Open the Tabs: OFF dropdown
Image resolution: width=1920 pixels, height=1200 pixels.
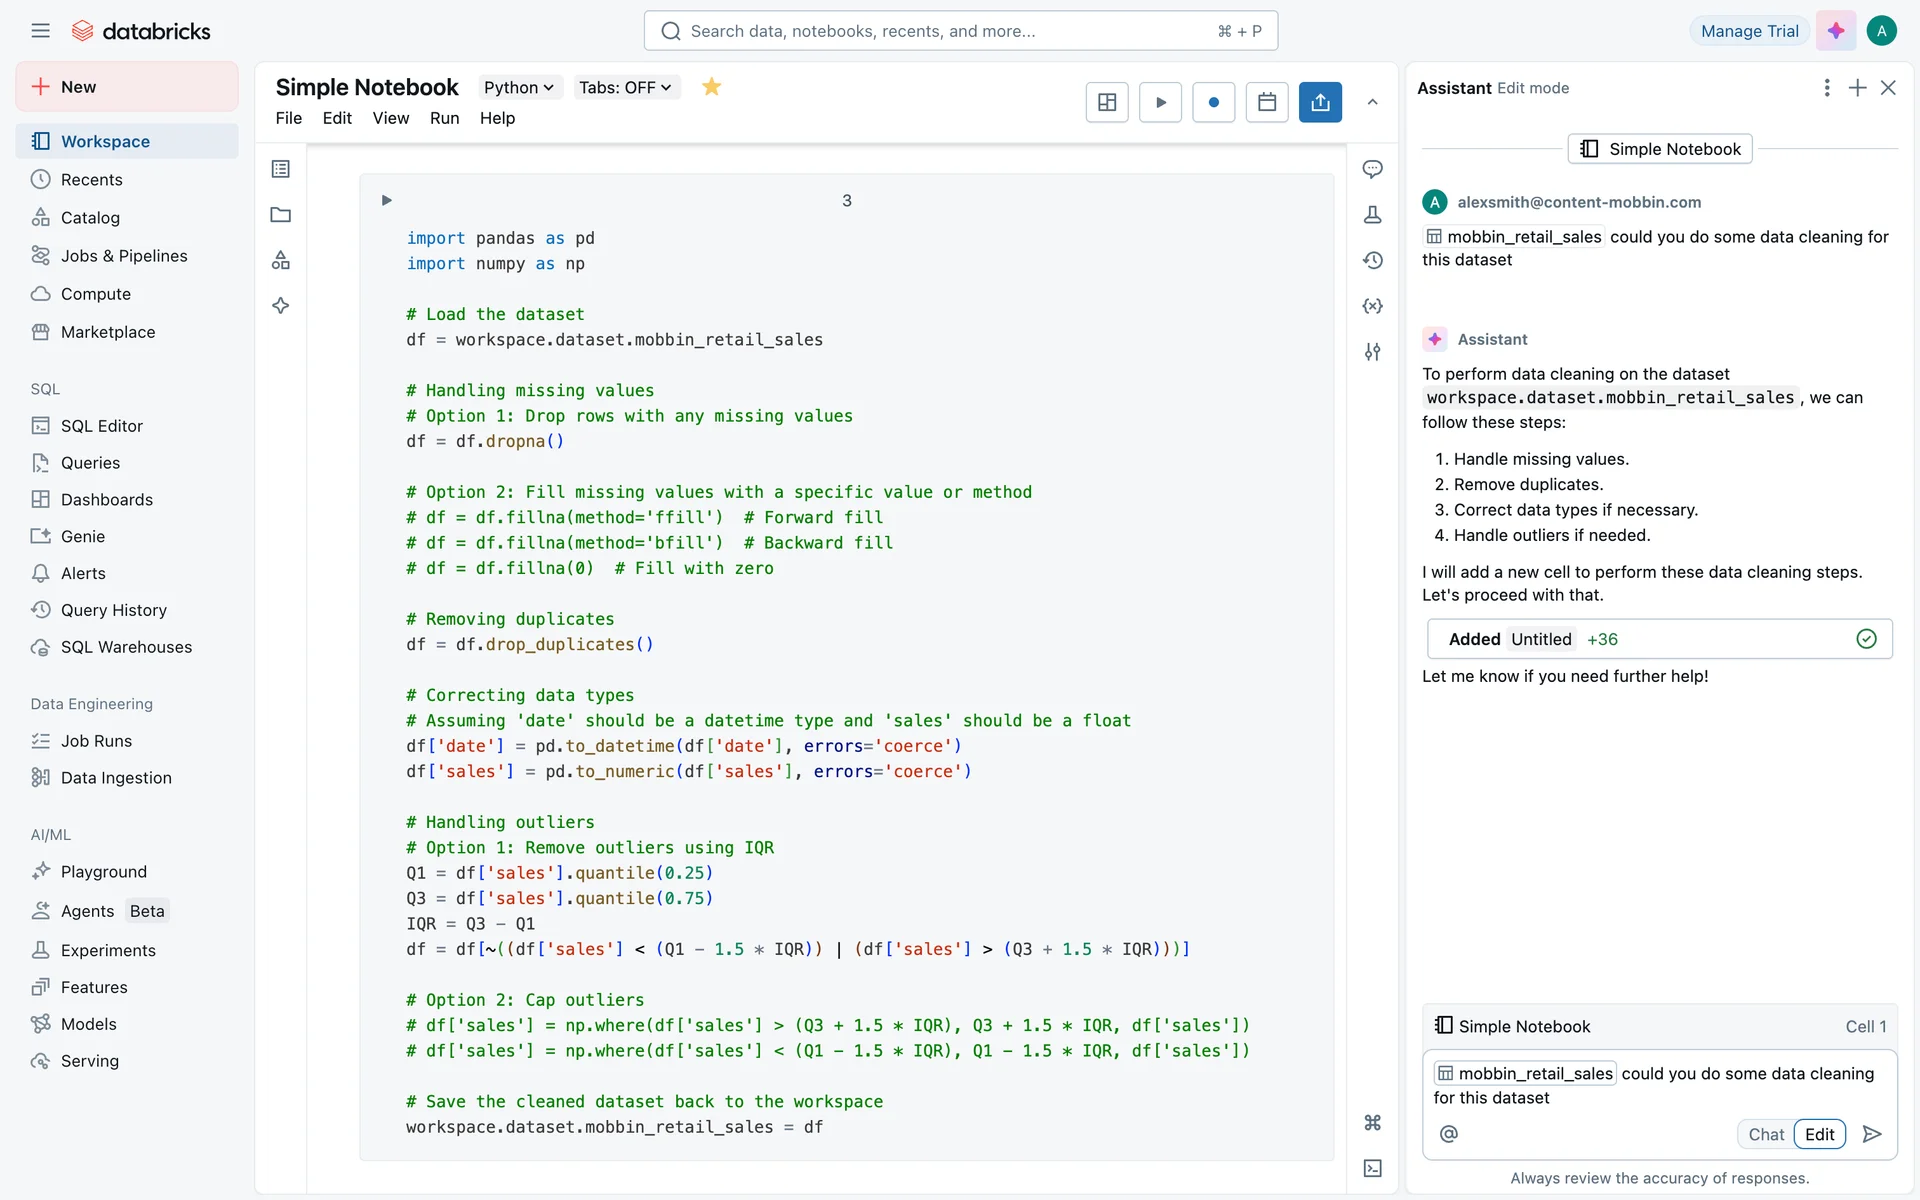[625, 87]
